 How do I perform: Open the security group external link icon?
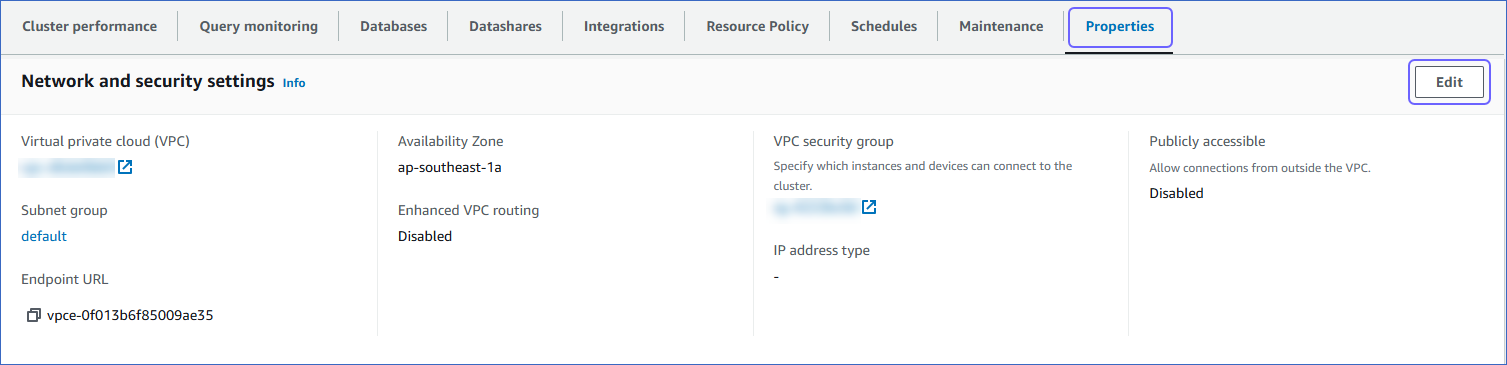pos(869,207)
